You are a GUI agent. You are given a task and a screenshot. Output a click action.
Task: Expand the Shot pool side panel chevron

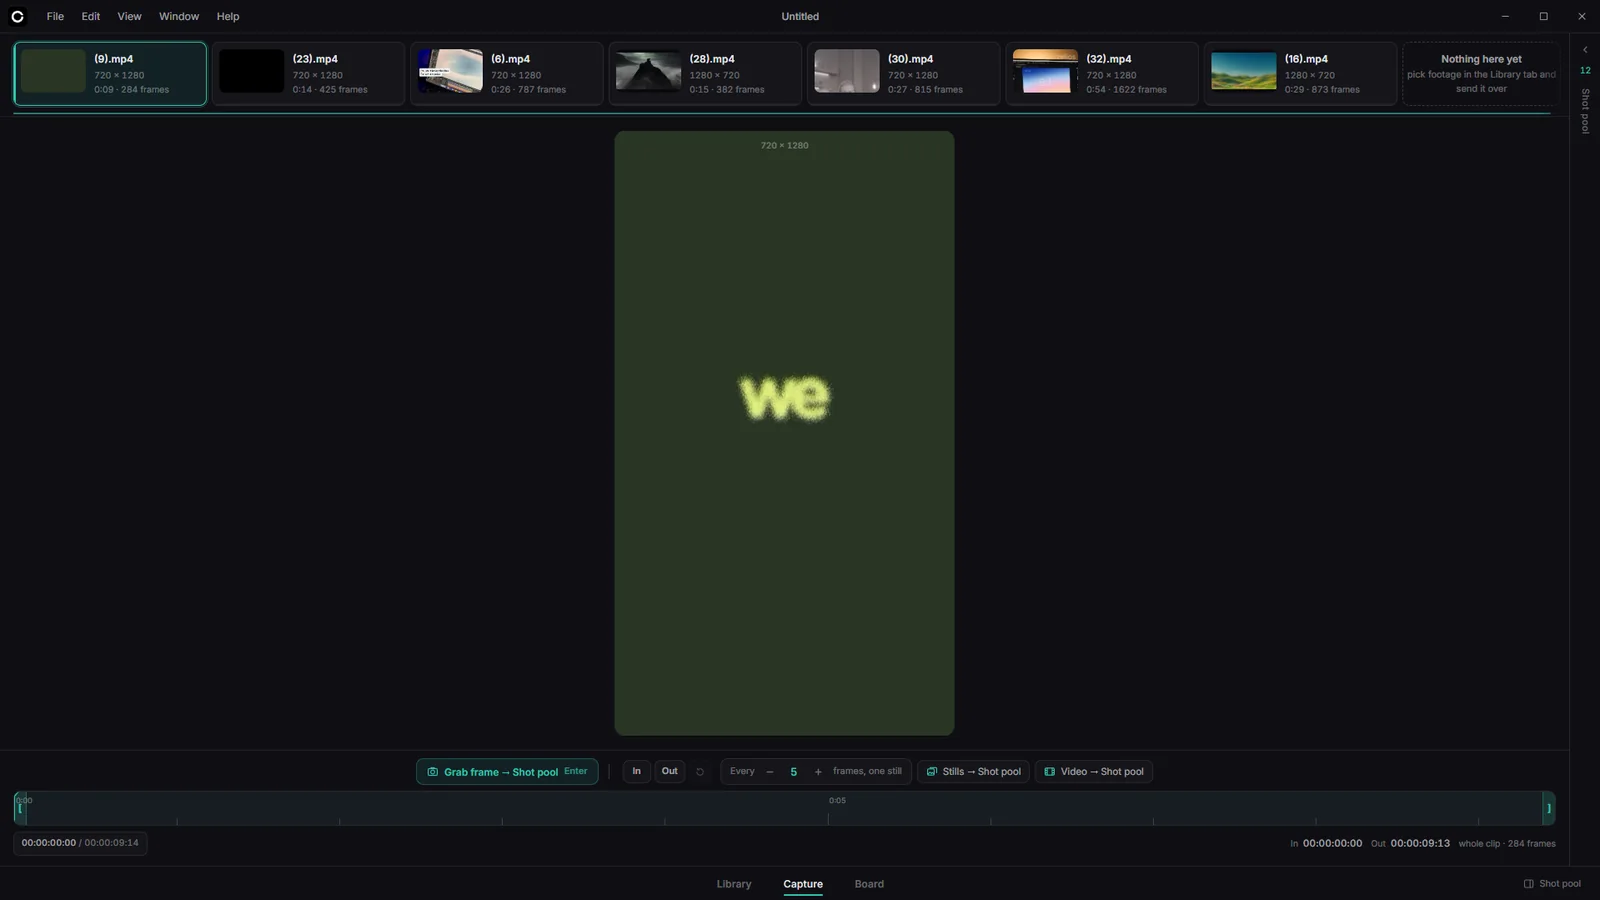1585,49
